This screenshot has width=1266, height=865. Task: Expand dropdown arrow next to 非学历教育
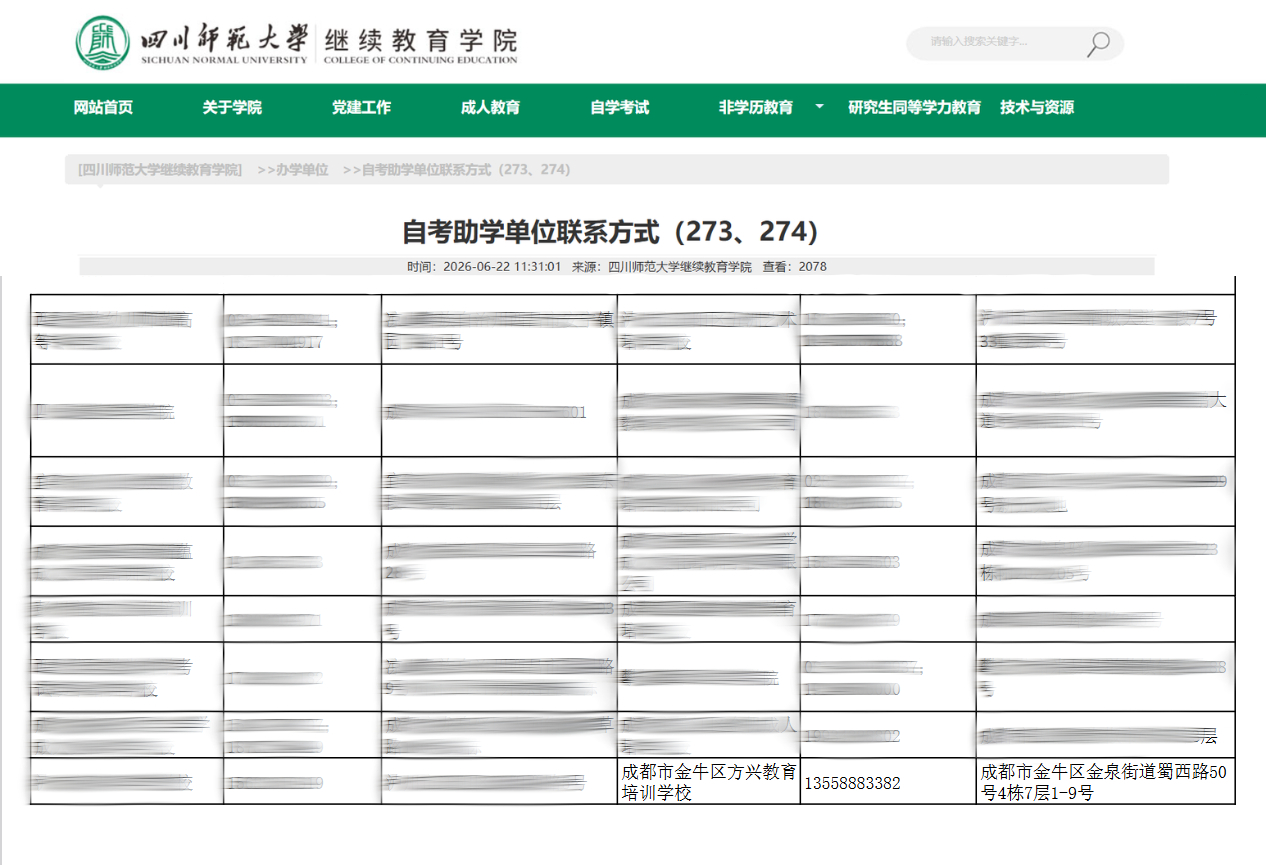820,106
